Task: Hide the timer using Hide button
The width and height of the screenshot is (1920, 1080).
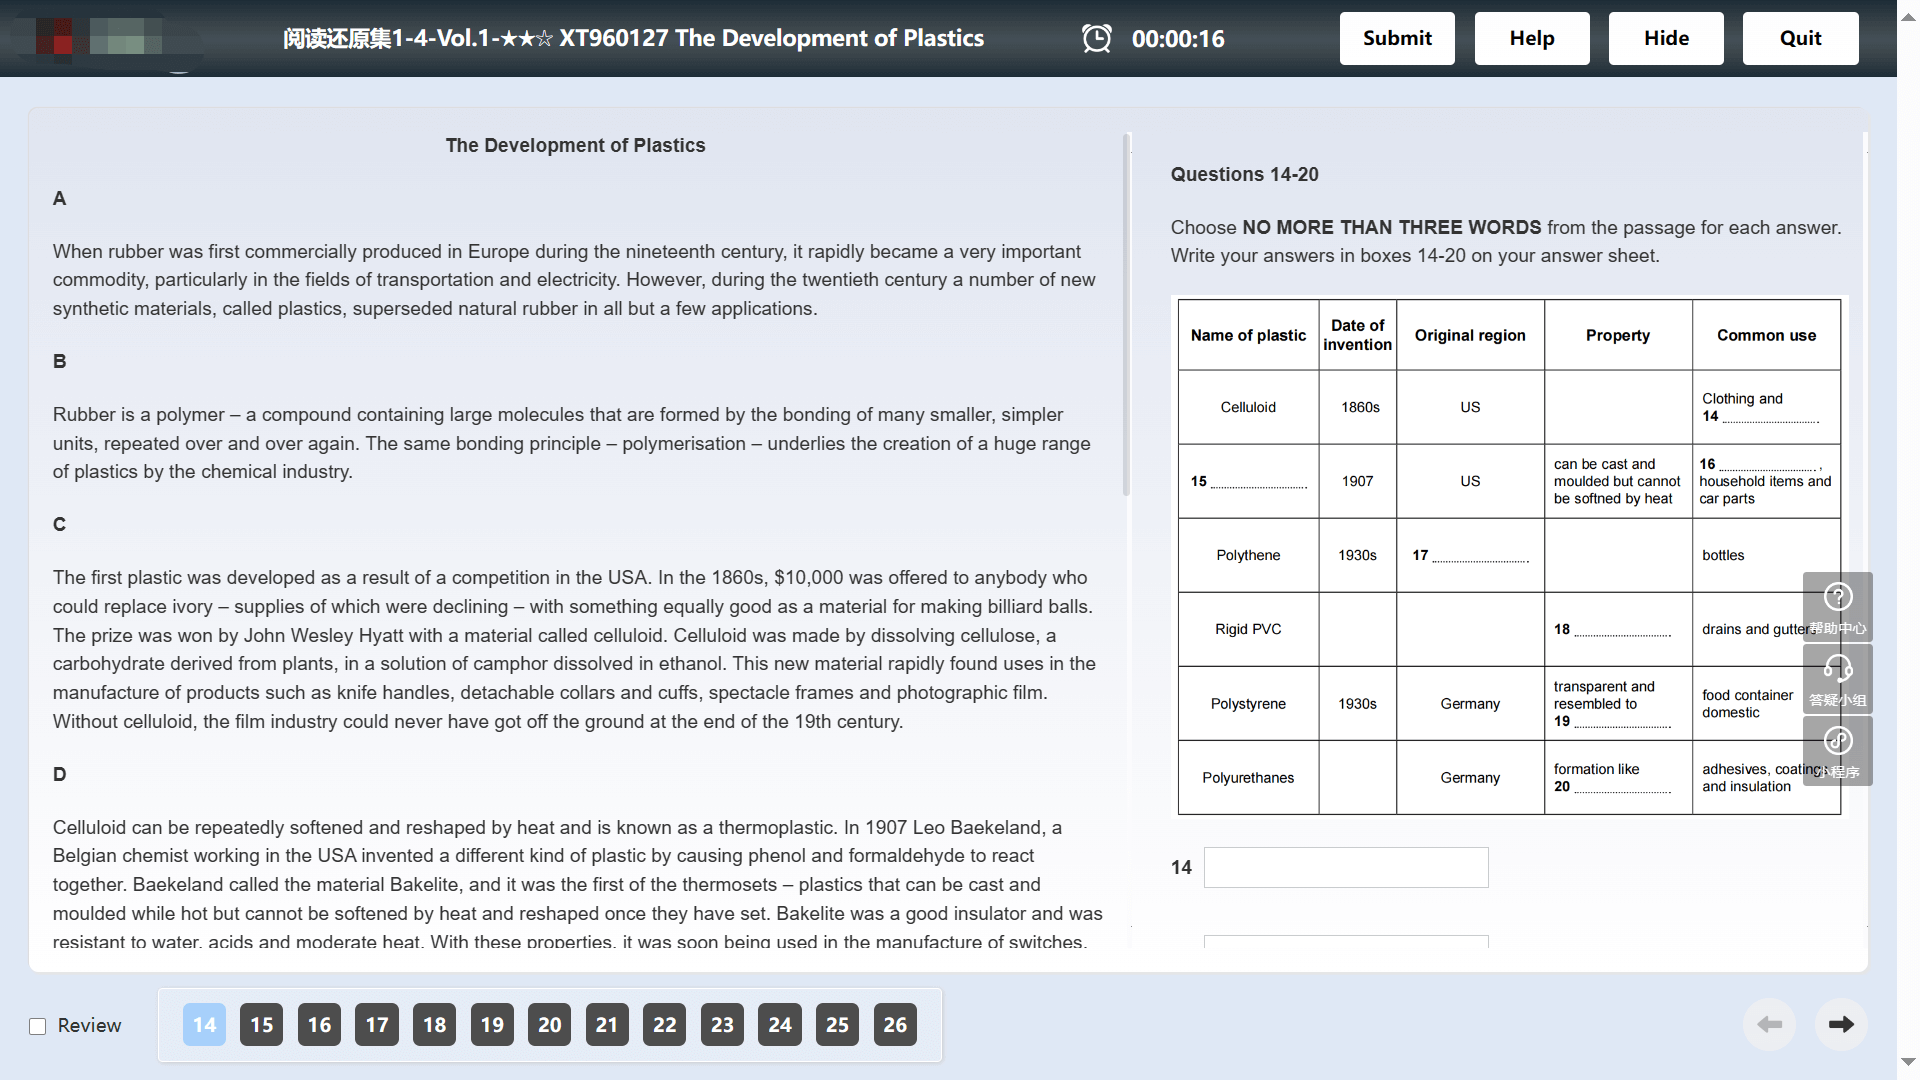Action: coord(1666,38)
